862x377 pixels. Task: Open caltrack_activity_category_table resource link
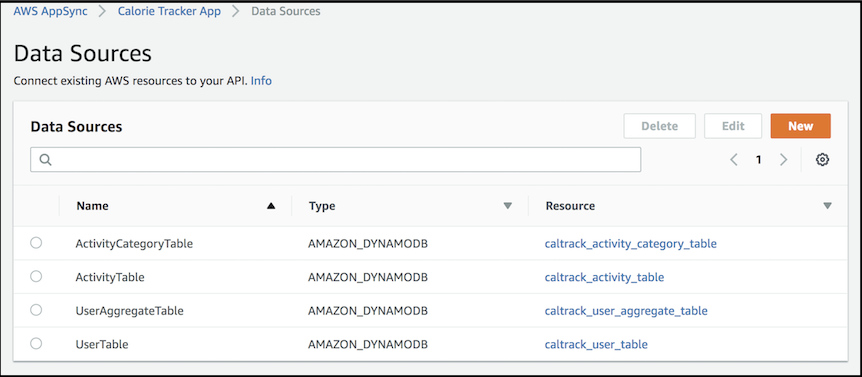click(x=631, y=243)
